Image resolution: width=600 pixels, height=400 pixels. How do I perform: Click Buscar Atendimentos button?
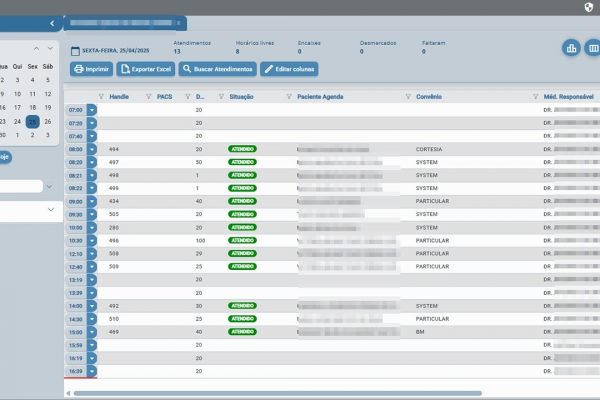click(217, 69)
